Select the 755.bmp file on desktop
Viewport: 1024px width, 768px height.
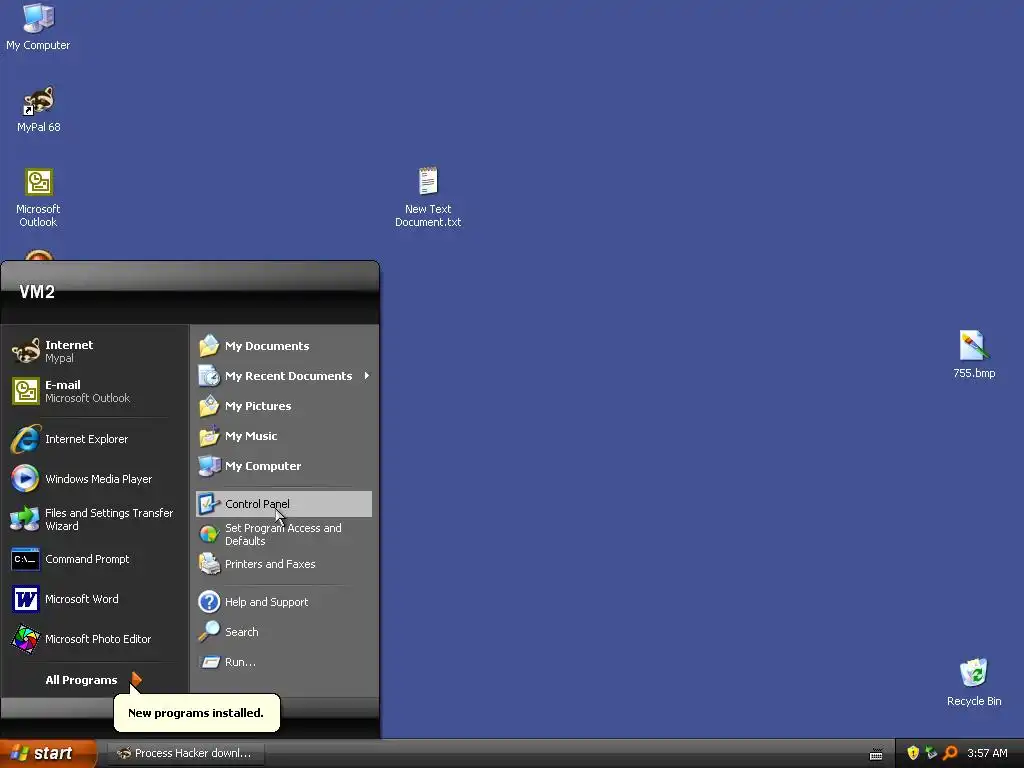click(x=974, y=354)
